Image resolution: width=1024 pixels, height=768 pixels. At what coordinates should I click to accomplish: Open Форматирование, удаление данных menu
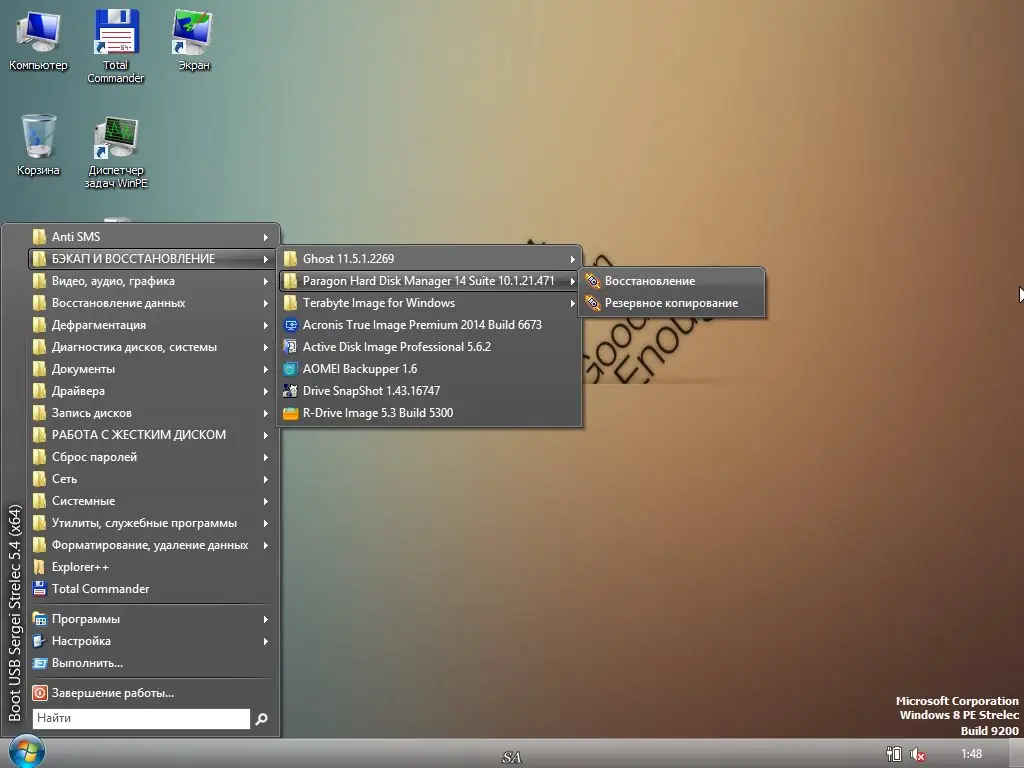click(152, 545)
